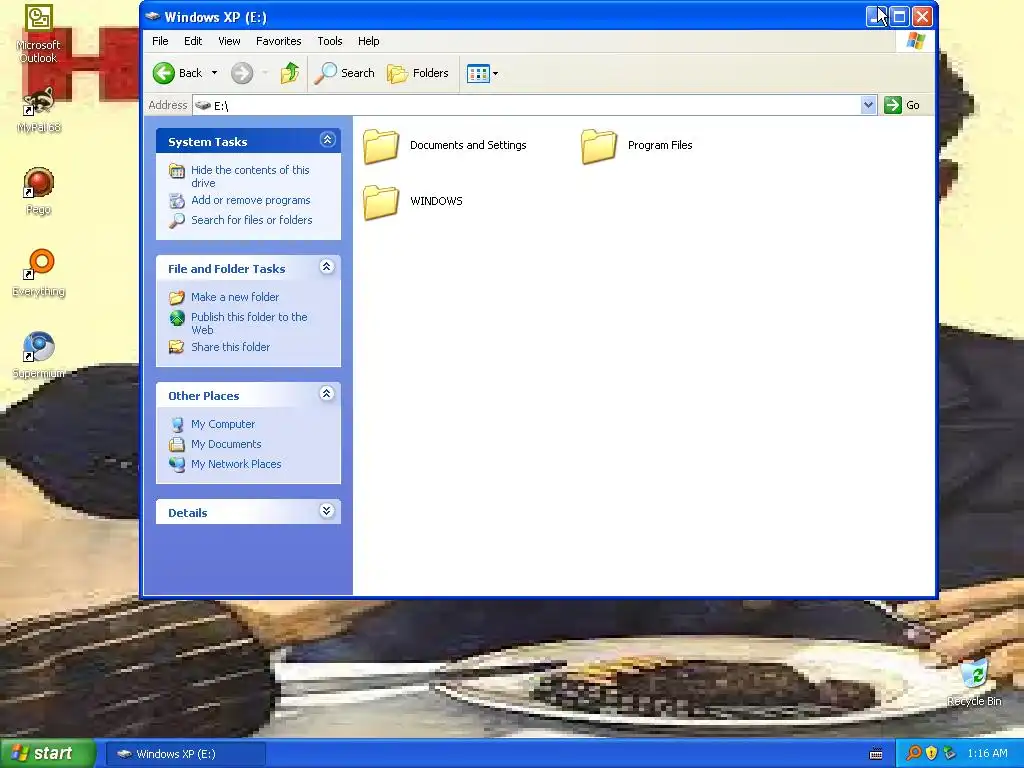Collapse the Other Places panel
The width and height of the screenshot is (1024, 768).
tap(327, 394)
